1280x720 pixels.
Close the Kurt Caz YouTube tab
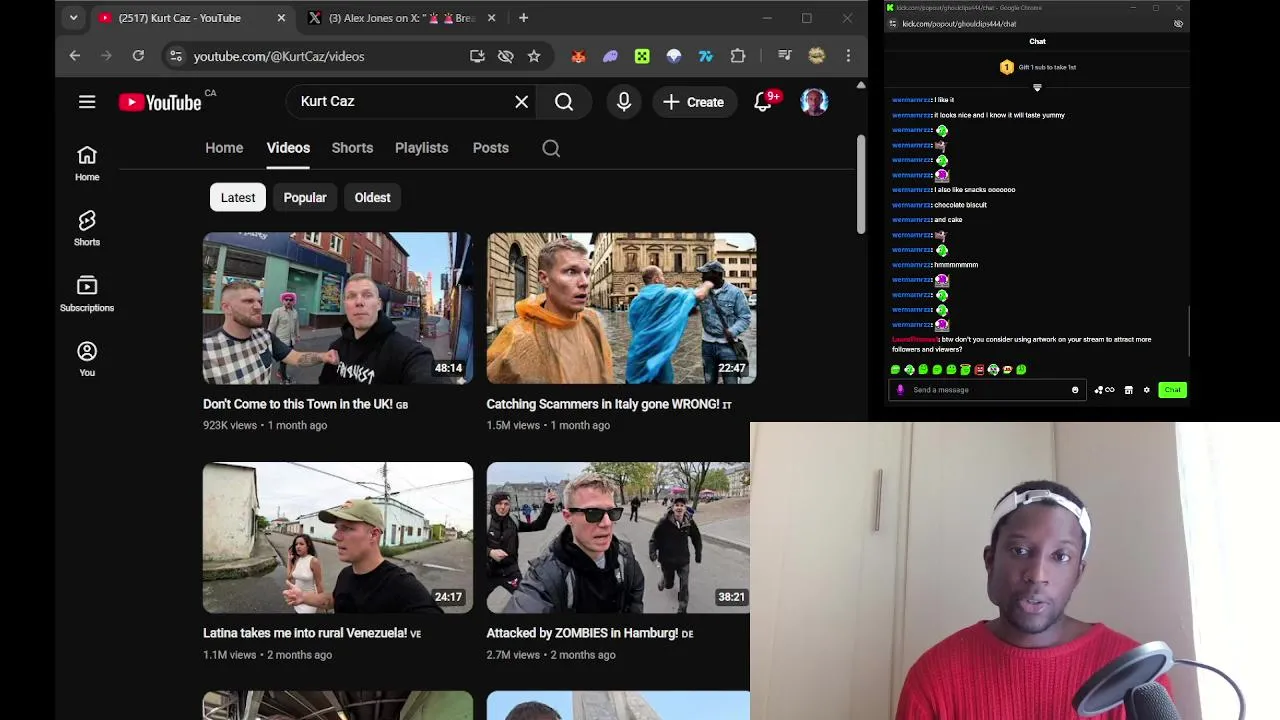281,18
